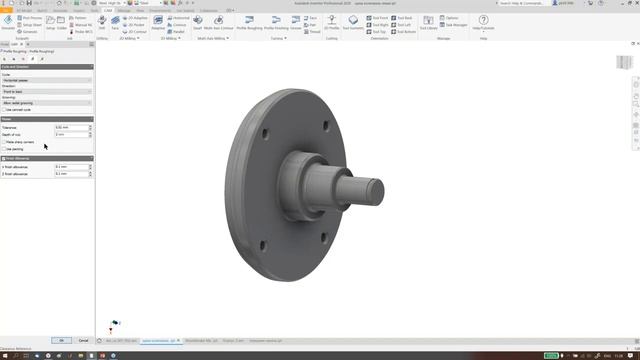Open the Grooving dropdown
Screen dimensions: 640x360
point(47,103)
